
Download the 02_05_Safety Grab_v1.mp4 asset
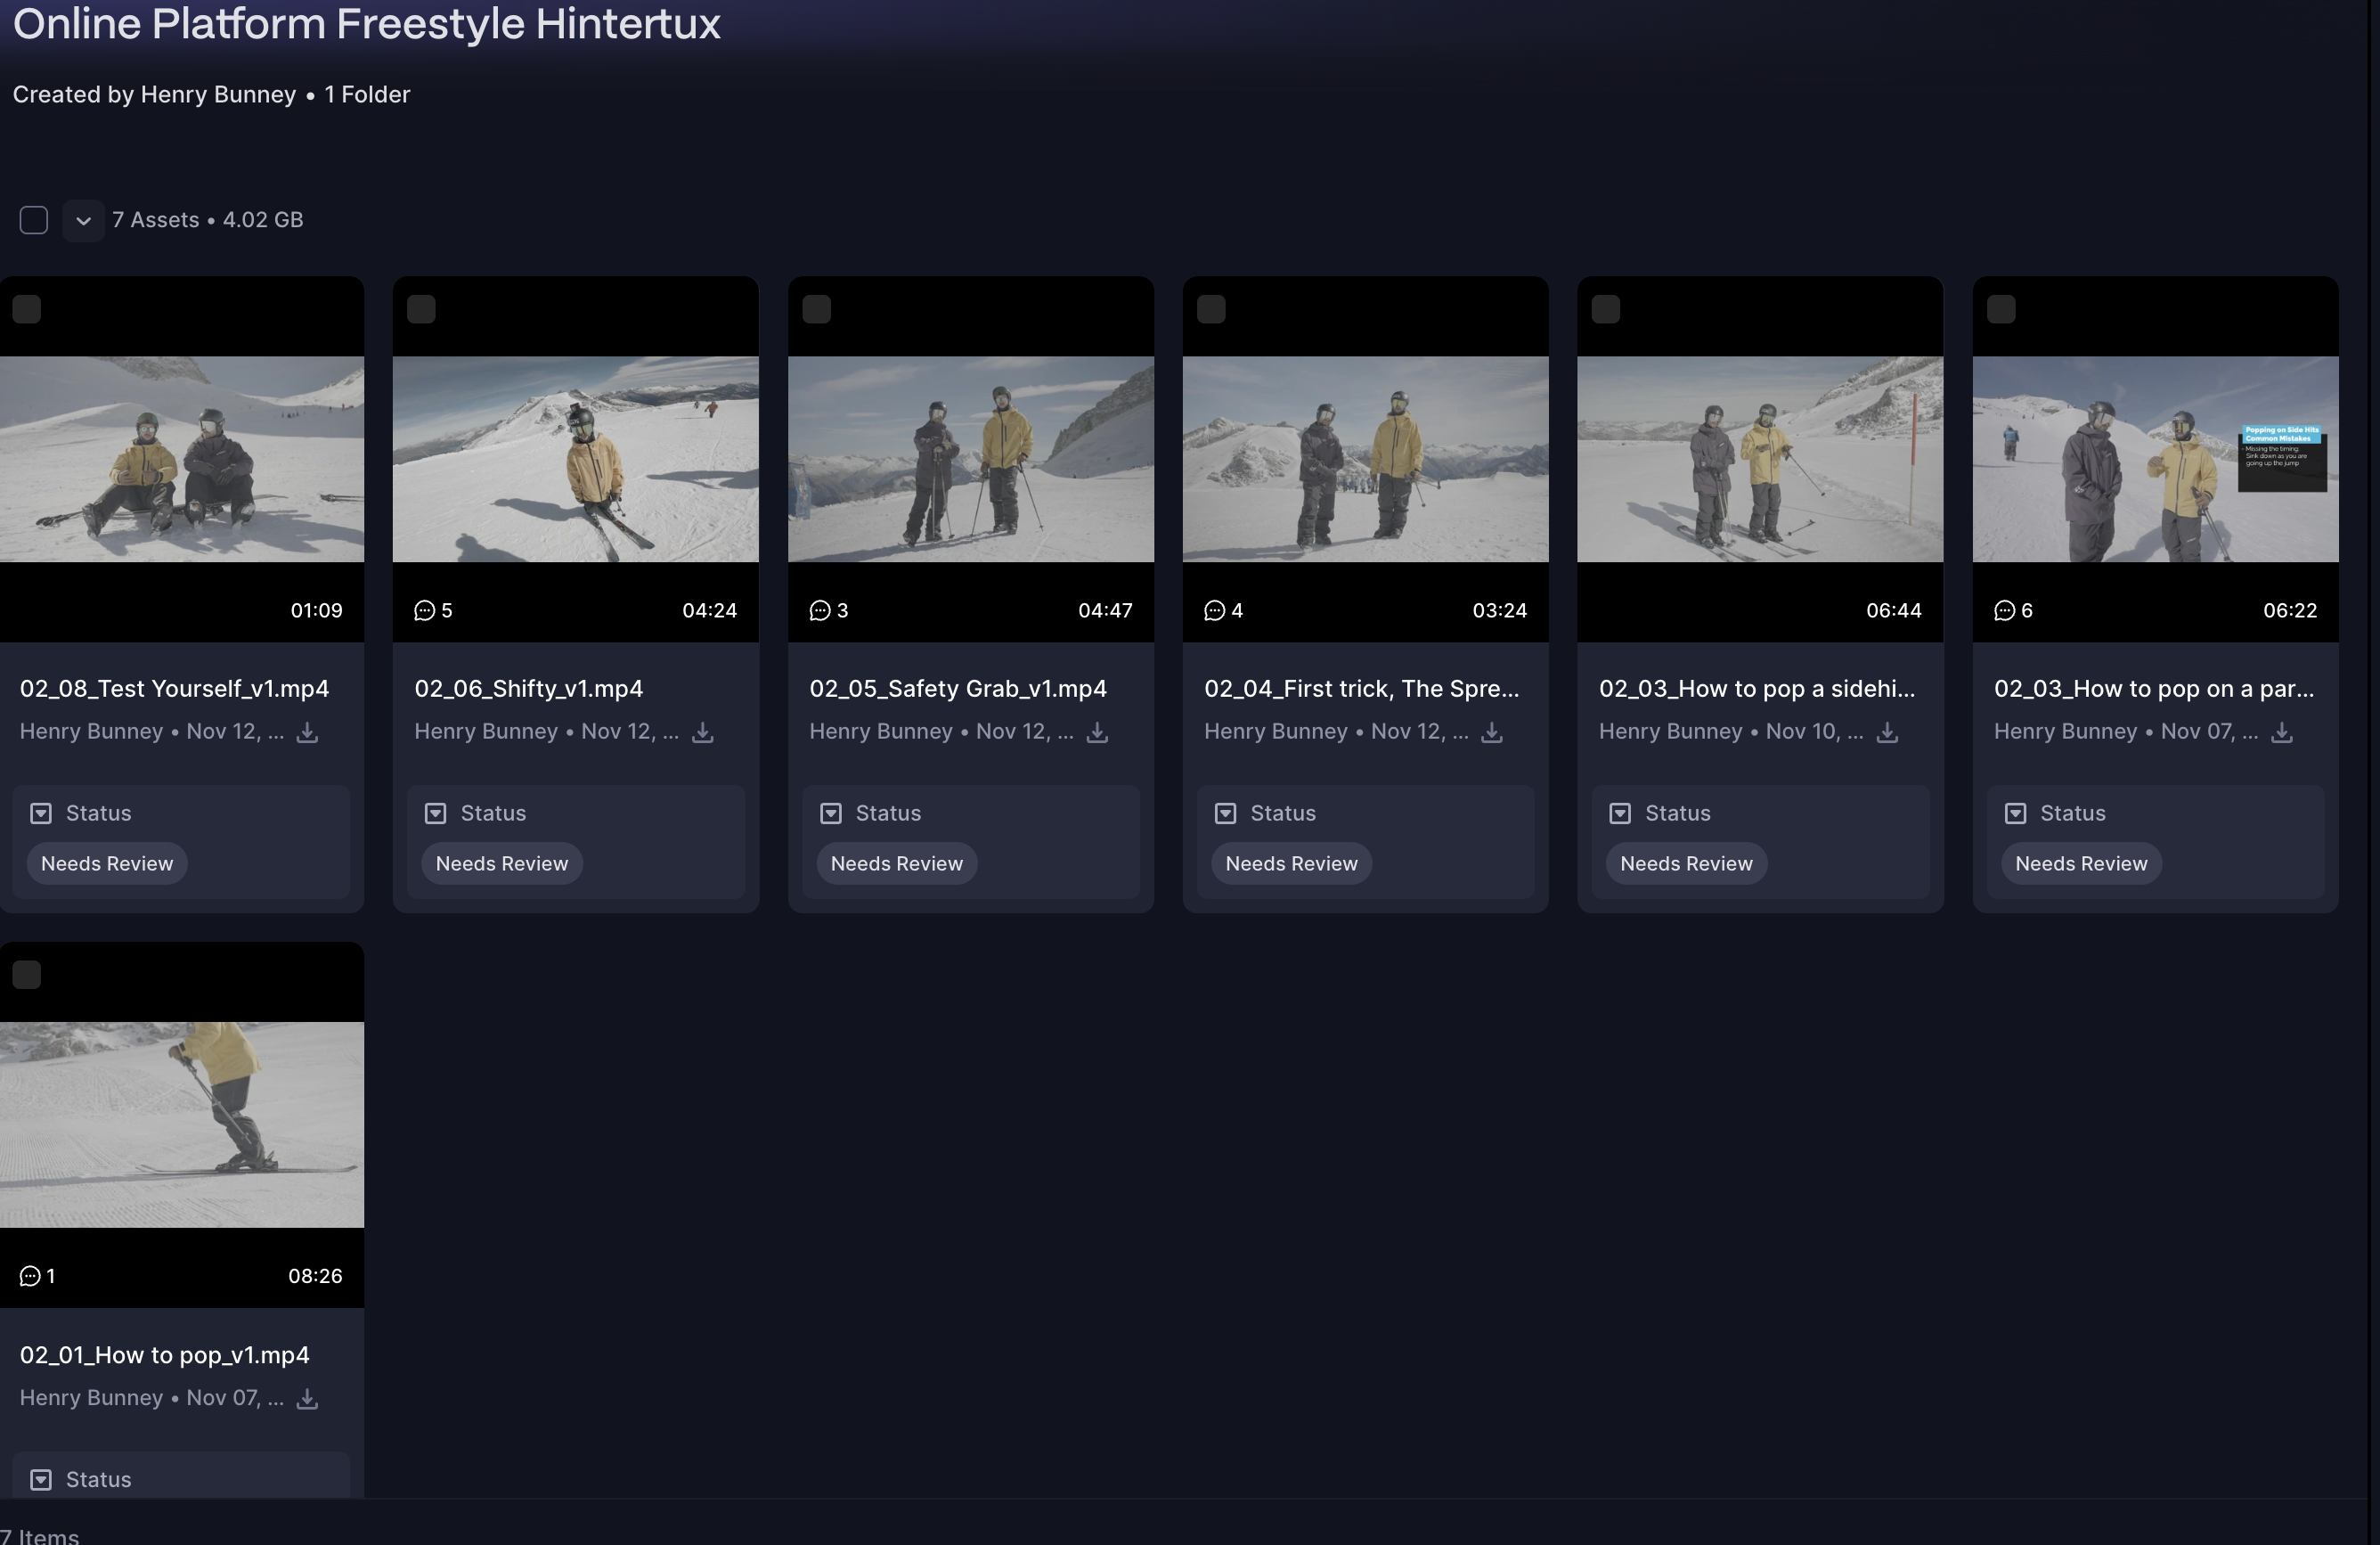click(1097, 733)
